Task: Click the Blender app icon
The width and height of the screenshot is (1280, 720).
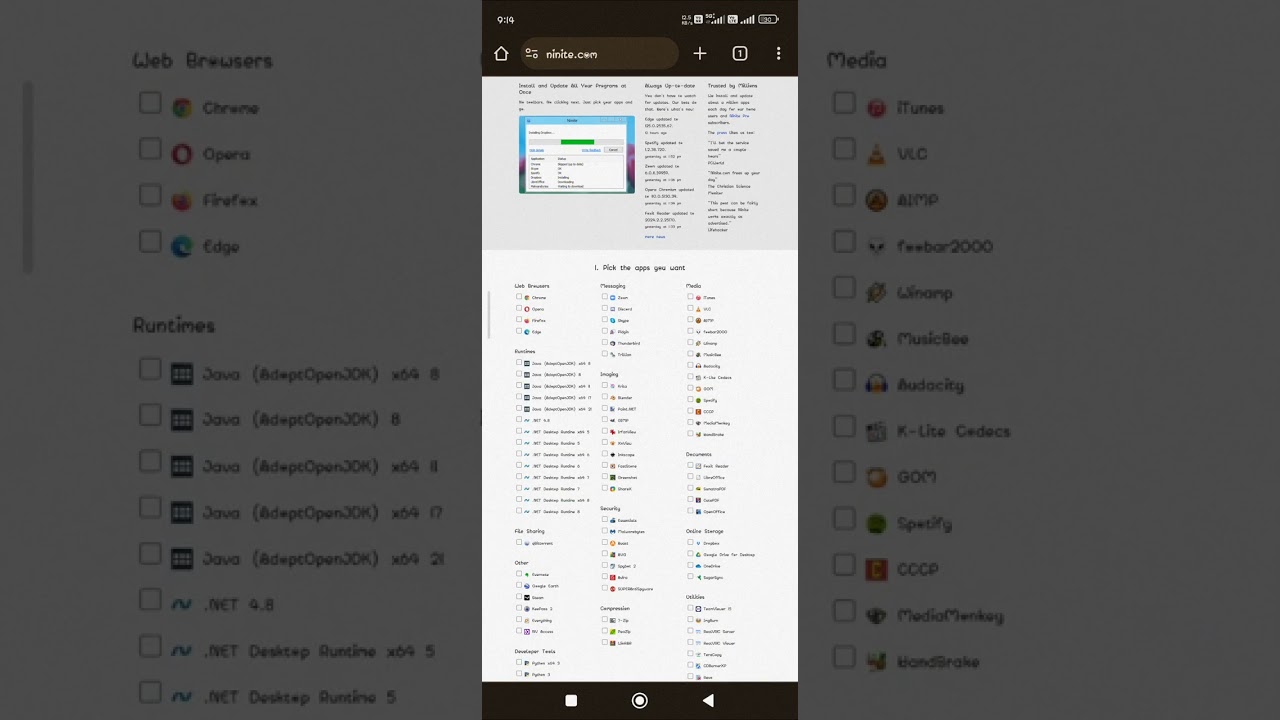Action: [613, 398]
